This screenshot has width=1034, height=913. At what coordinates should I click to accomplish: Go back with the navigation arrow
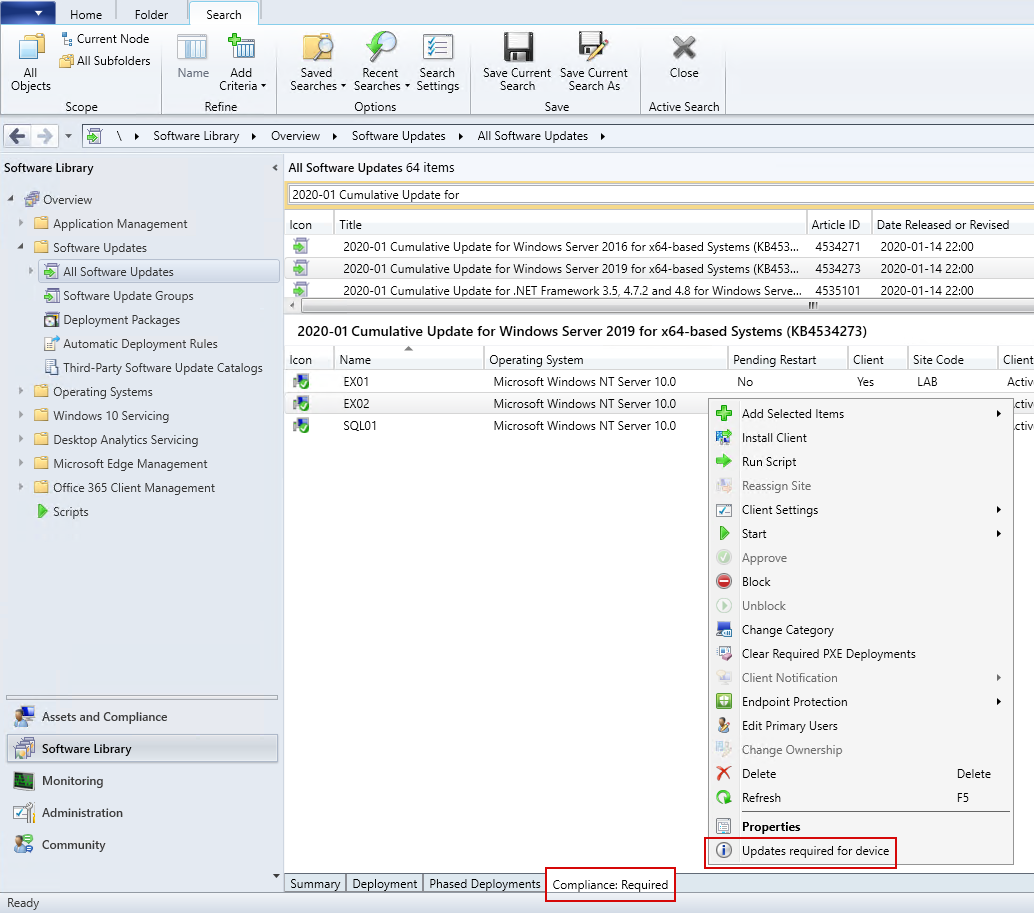pyautogui.click(x=18, y=136)
